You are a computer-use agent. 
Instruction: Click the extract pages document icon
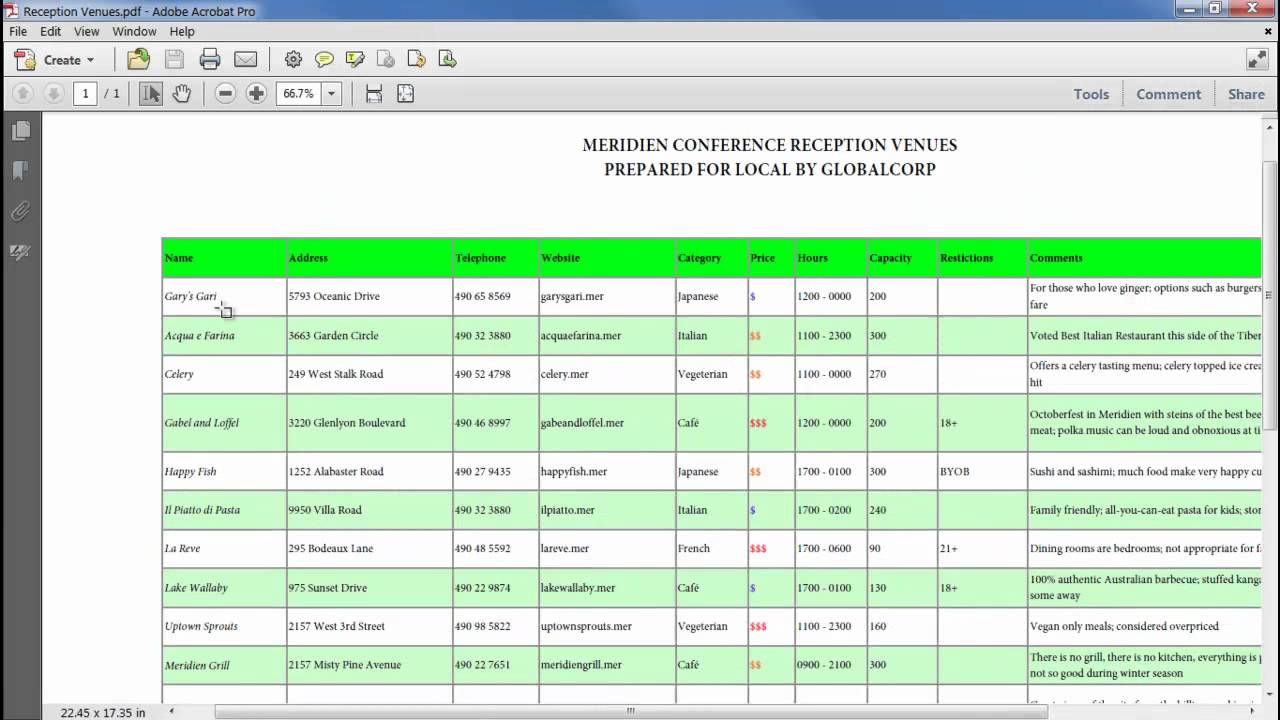click(x=448, y=60)
